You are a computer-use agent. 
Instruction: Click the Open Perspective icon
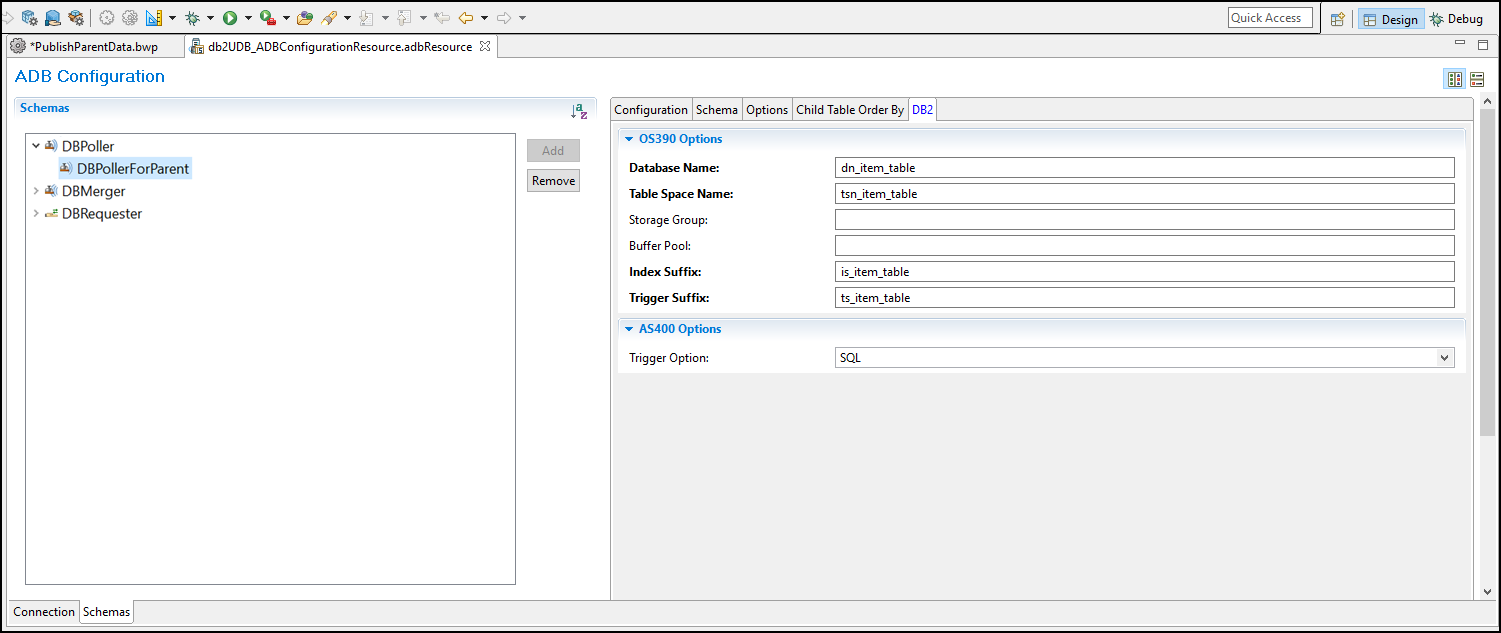pyautogui.click(x=1337, y=19)
